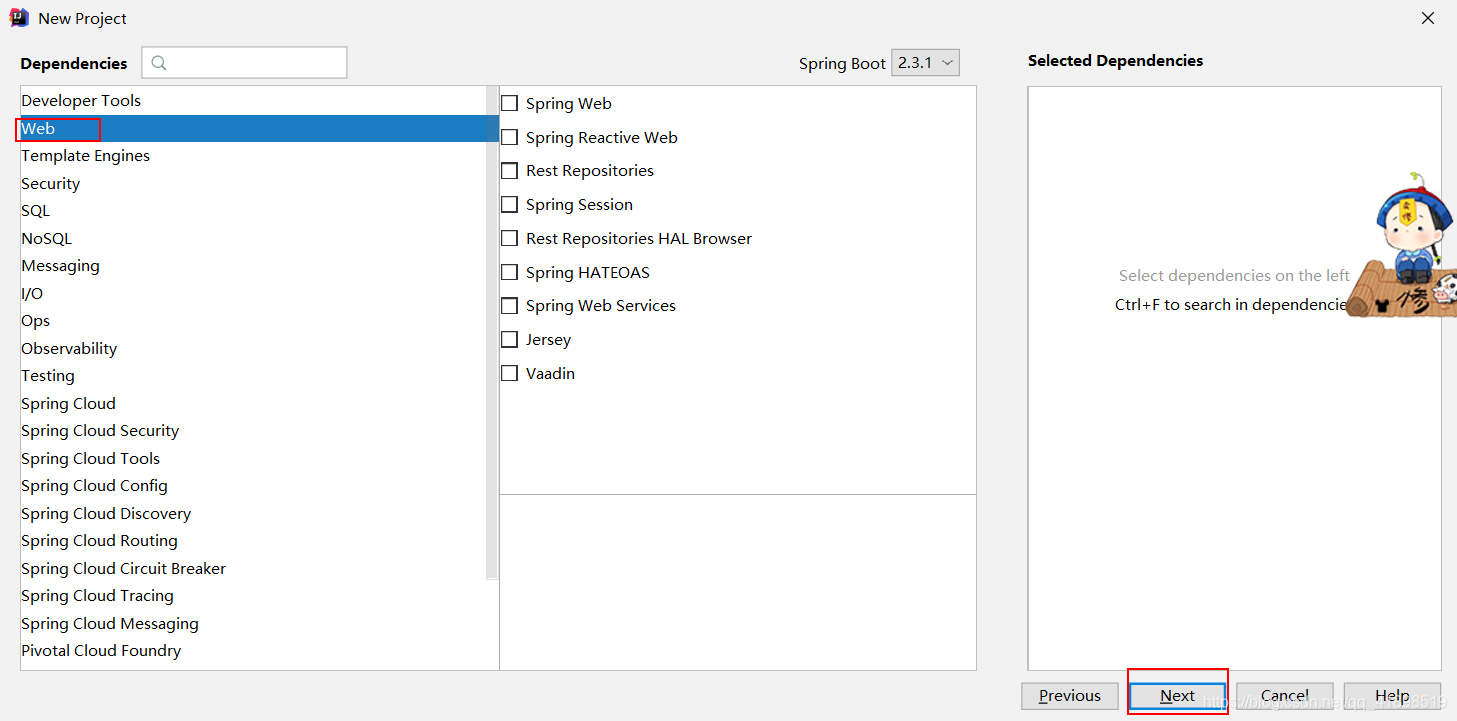Choose Pivotal Cloud Foundry category
The height and width of the screenshot is (721, 1457).
click(x=254, y=651)
